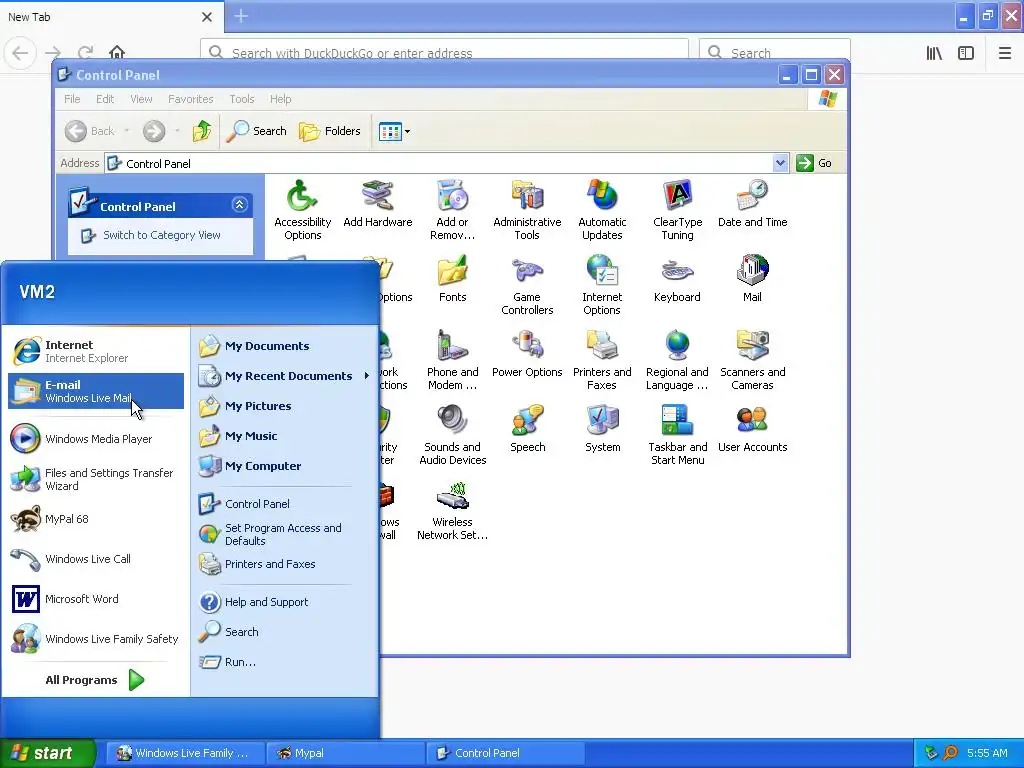Open Run... in Start menu
The image size is (1024, 768).
click(284, 662)
